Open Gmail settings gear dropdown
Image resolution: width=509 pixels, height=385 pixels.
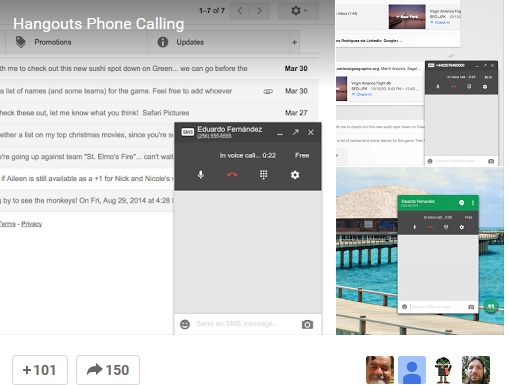click(298, 11)
